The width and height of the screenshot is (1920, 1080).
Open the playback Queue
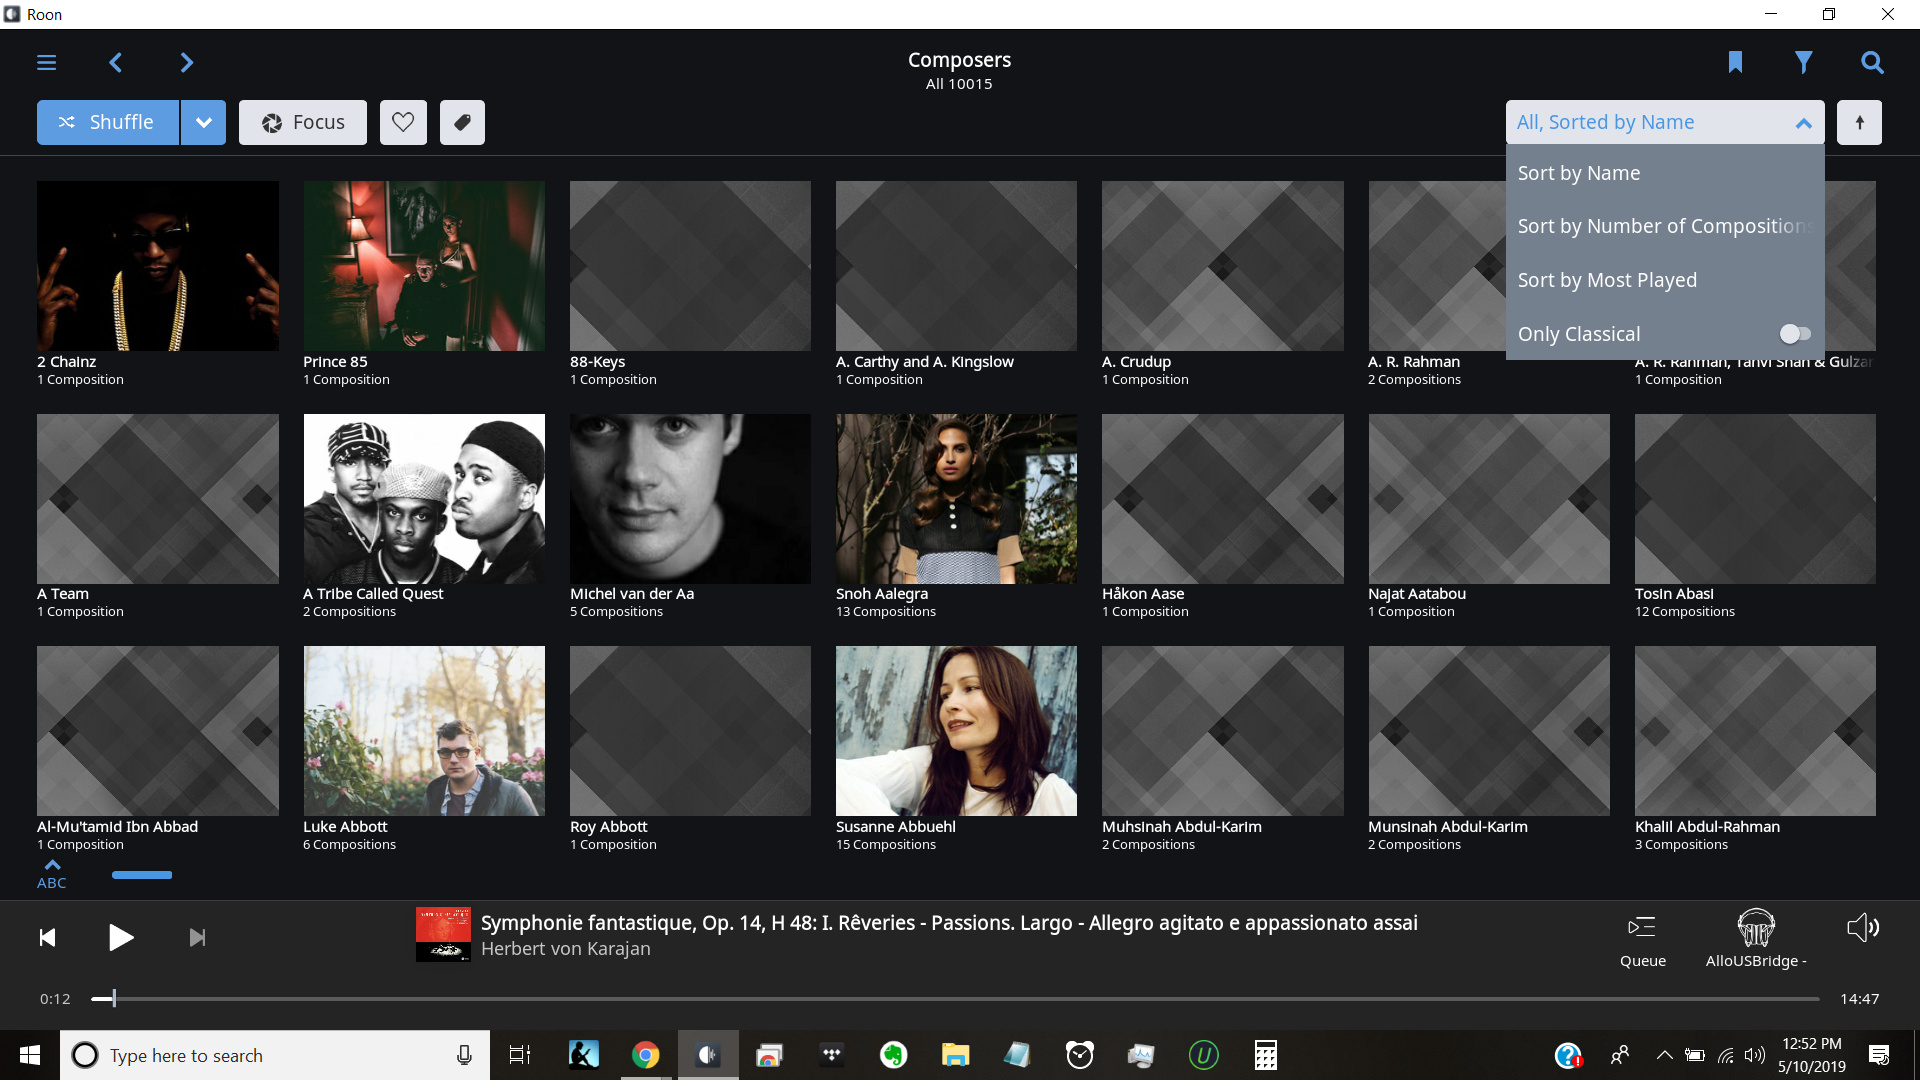pyautogui.click(x=1642, y=940)
